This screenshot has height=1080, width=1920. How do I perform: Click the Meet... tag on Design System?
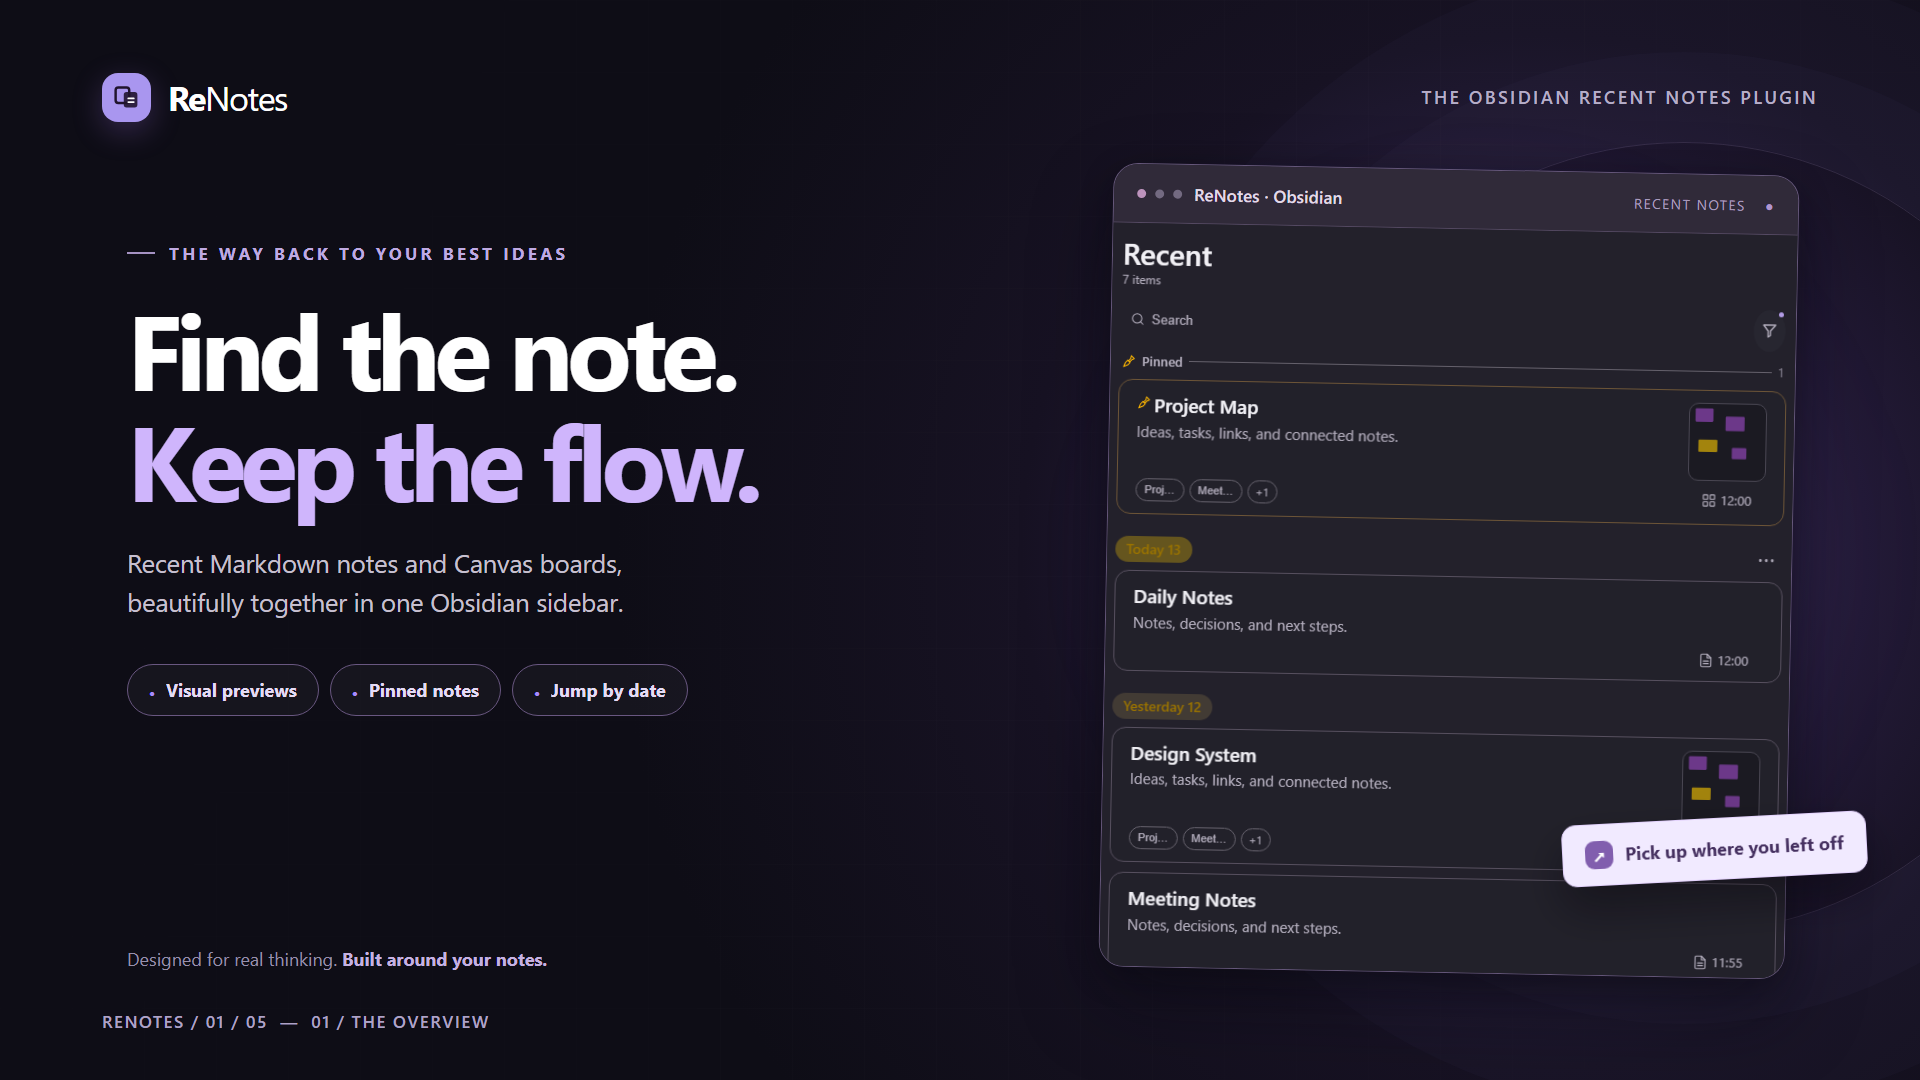pos(1209,838)
